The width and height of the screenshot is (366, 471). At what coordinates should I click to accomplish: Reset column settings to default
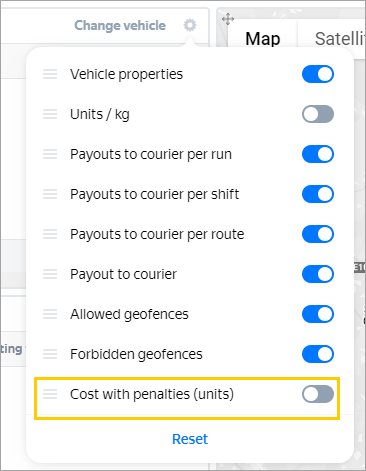[x=190, y=439]
